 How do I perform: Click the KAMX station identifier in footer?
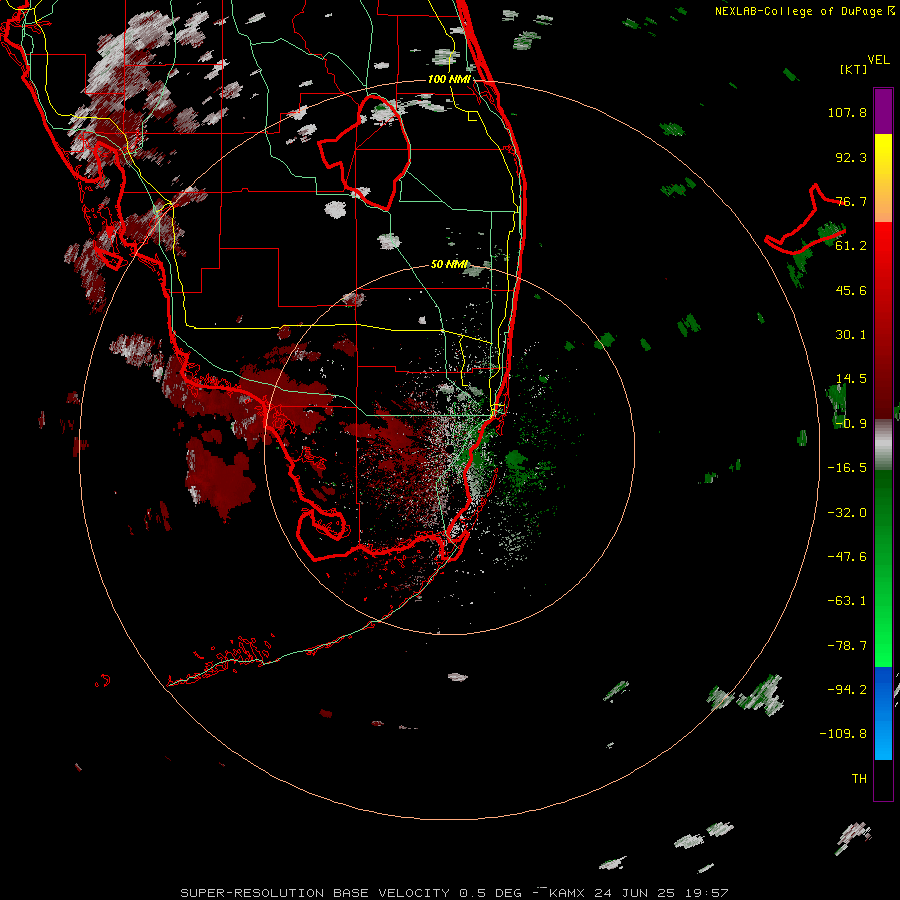[568, 893]
